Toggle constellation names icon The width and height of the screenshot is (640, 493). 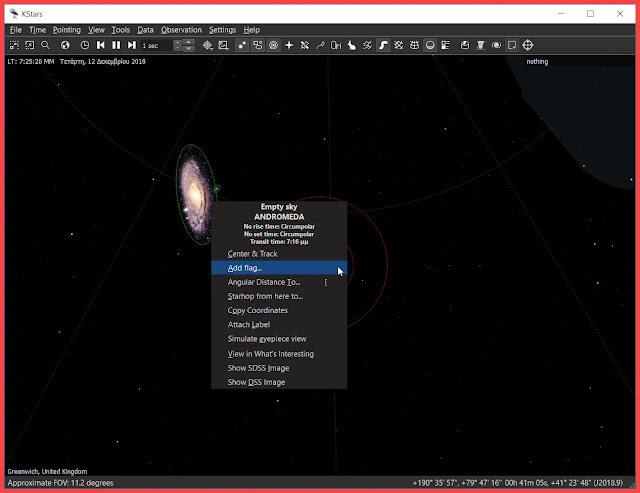click(x=336, y=45)
